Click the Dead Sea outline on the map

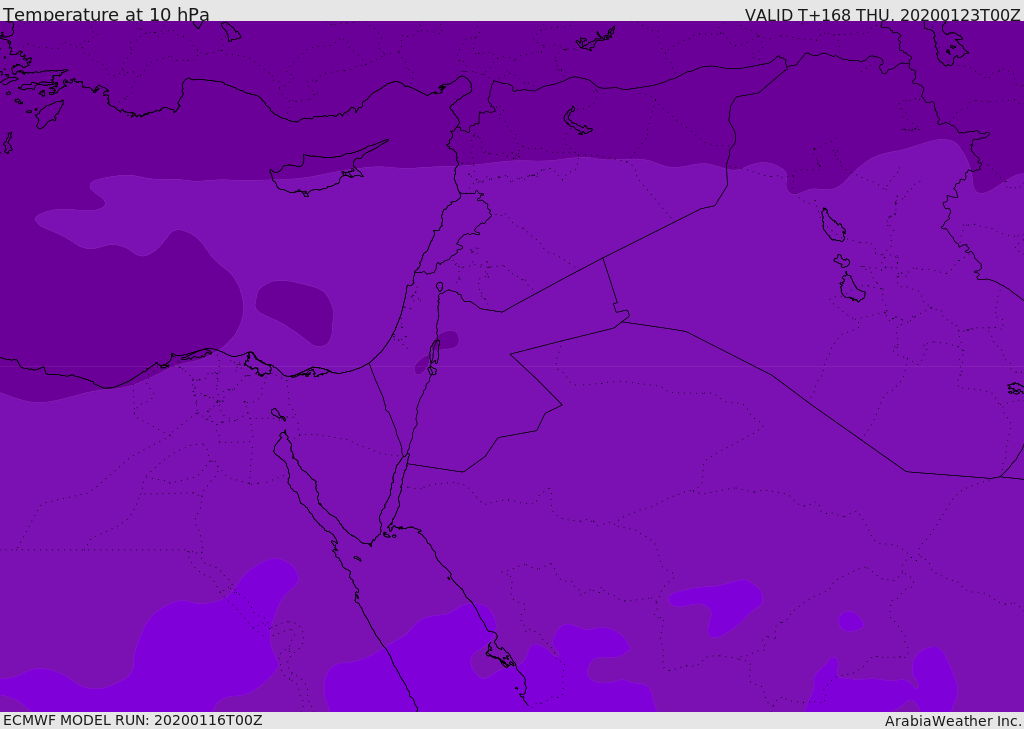434,356
